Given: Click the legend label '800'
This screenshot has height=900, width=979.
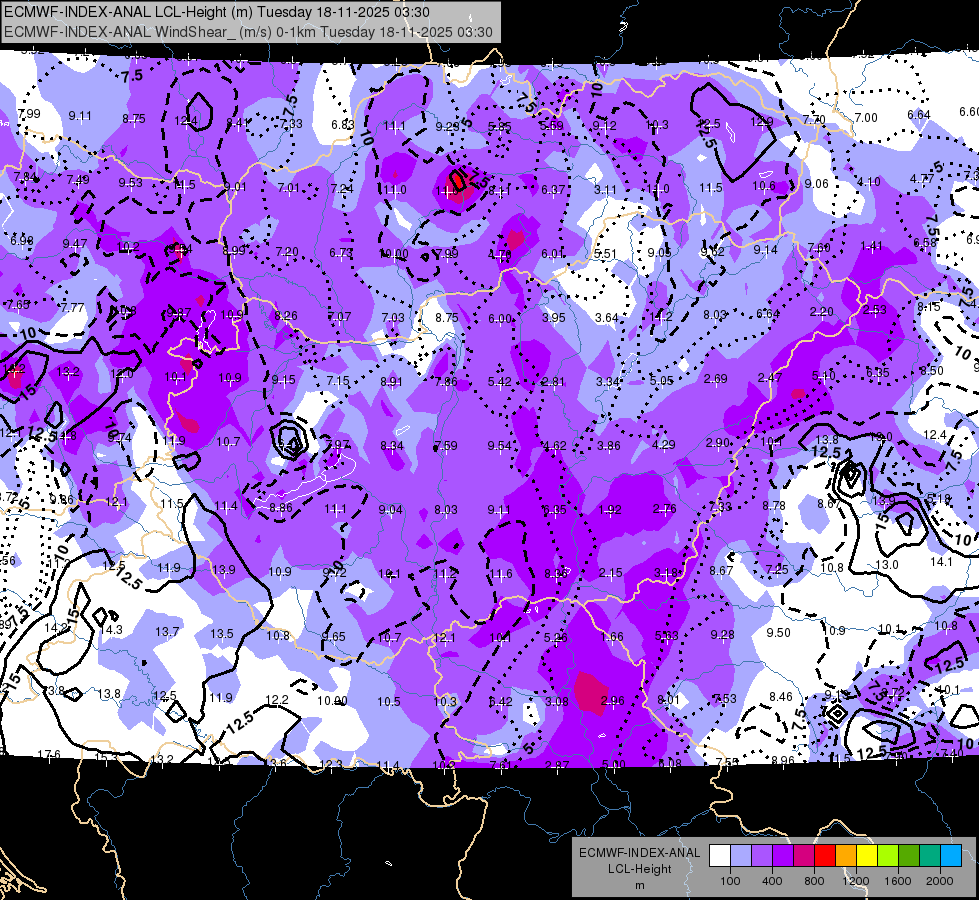Looking at the screenshot, I should [x=814, y=881].
